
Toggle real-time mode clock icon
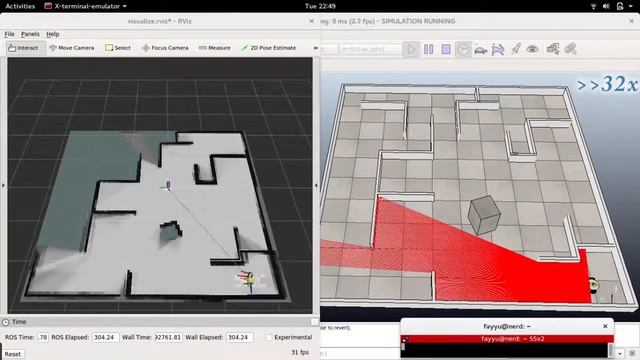click(463, 49)
